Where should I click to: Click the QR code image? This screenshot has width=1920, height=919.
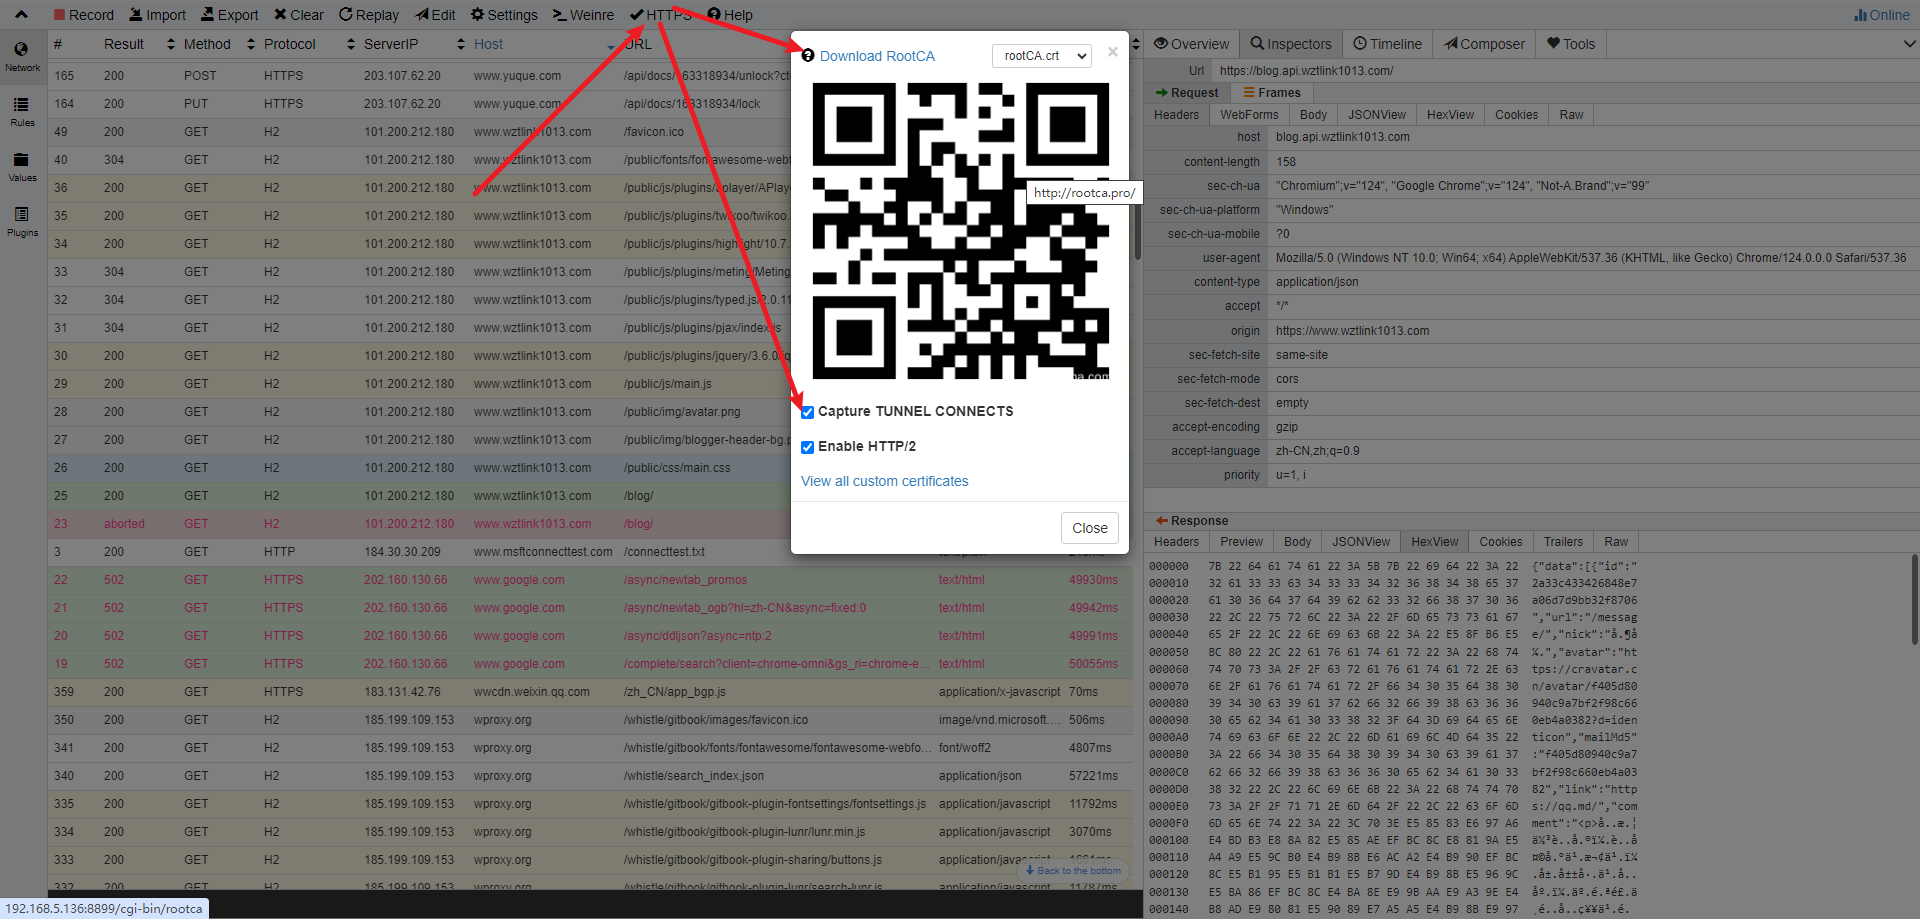[960, 231]
